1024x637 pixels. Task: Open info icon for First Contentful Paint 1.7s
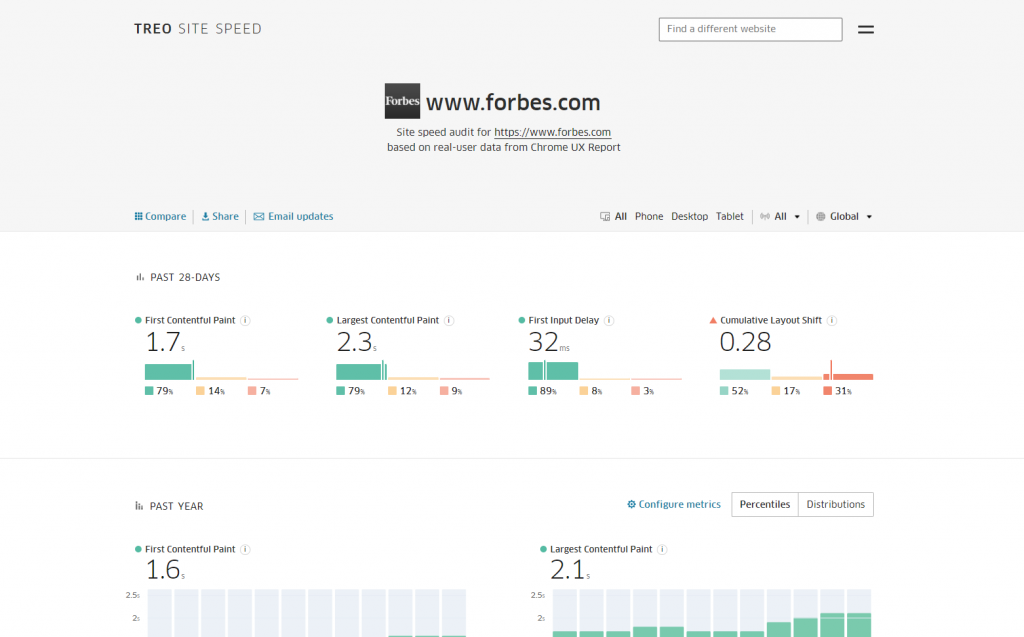(245, 320)
